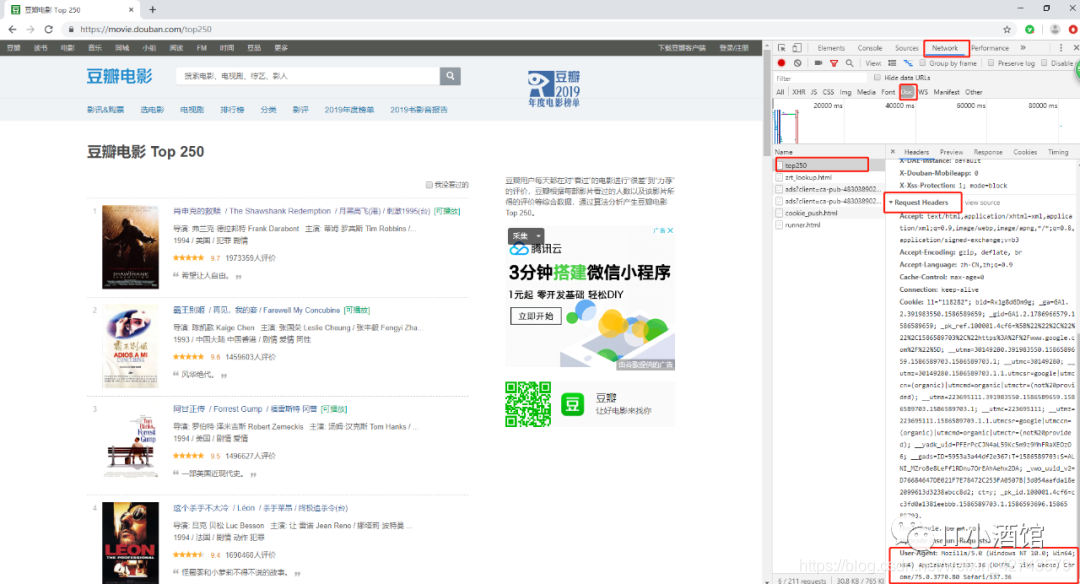Click the call-to-action button in the Tencent Cloud ad
This screenshot has width=1080, height=584.
pos(535,316)
